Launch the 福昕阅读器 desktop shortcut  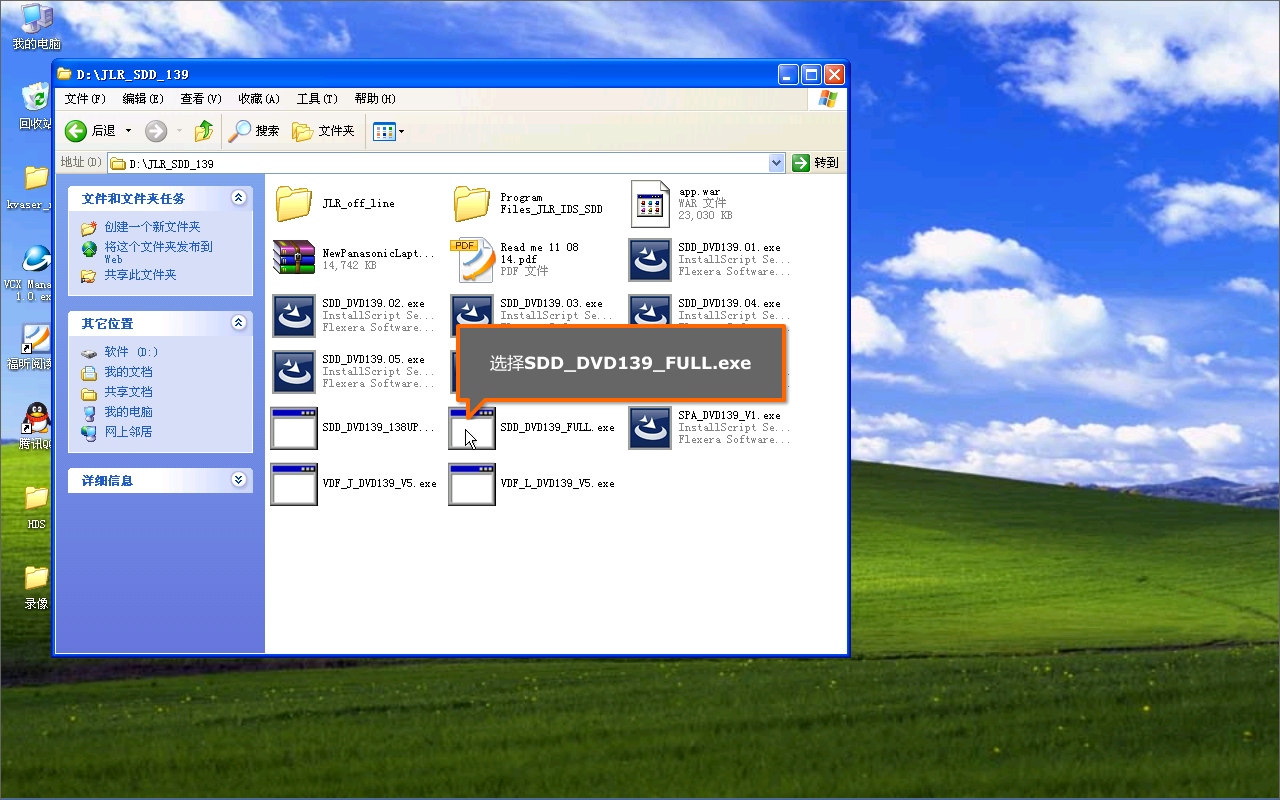point(36,338)
